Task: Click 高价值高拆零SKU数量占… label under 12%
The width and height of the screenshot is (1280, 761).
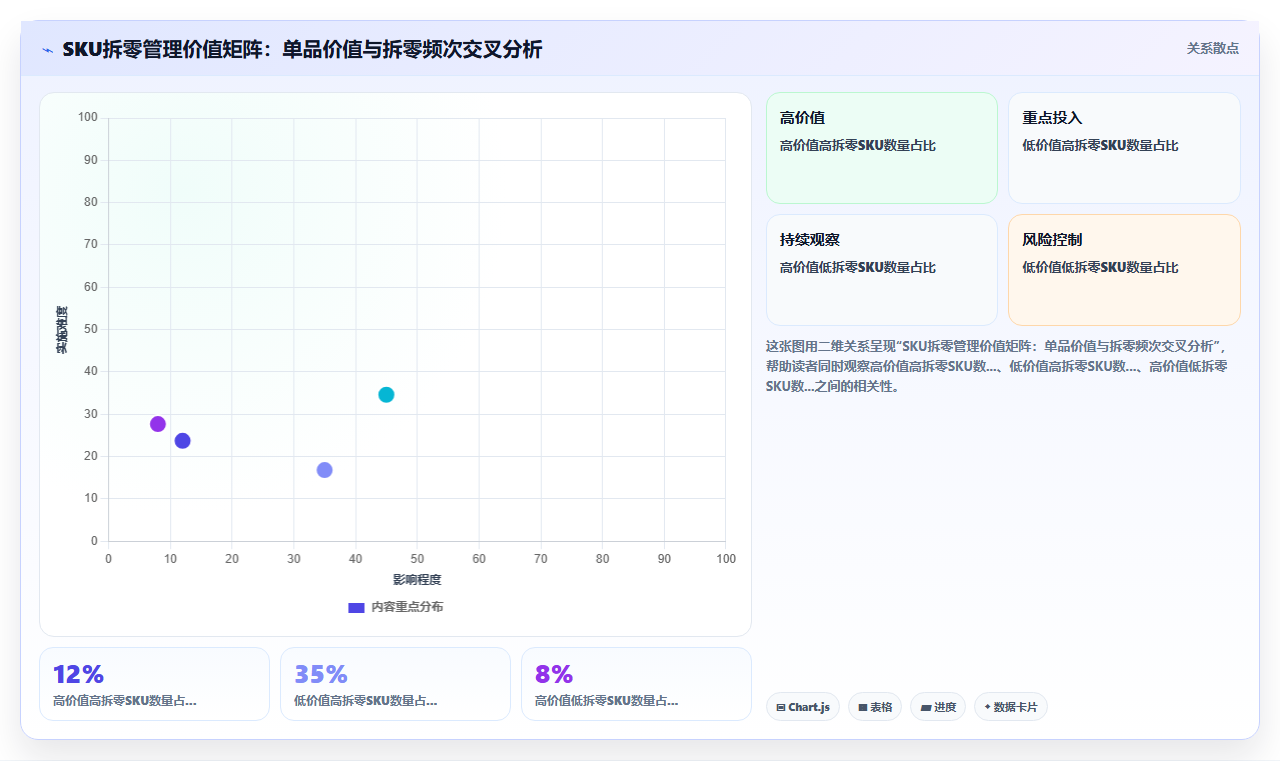Action: click(125, 701)
